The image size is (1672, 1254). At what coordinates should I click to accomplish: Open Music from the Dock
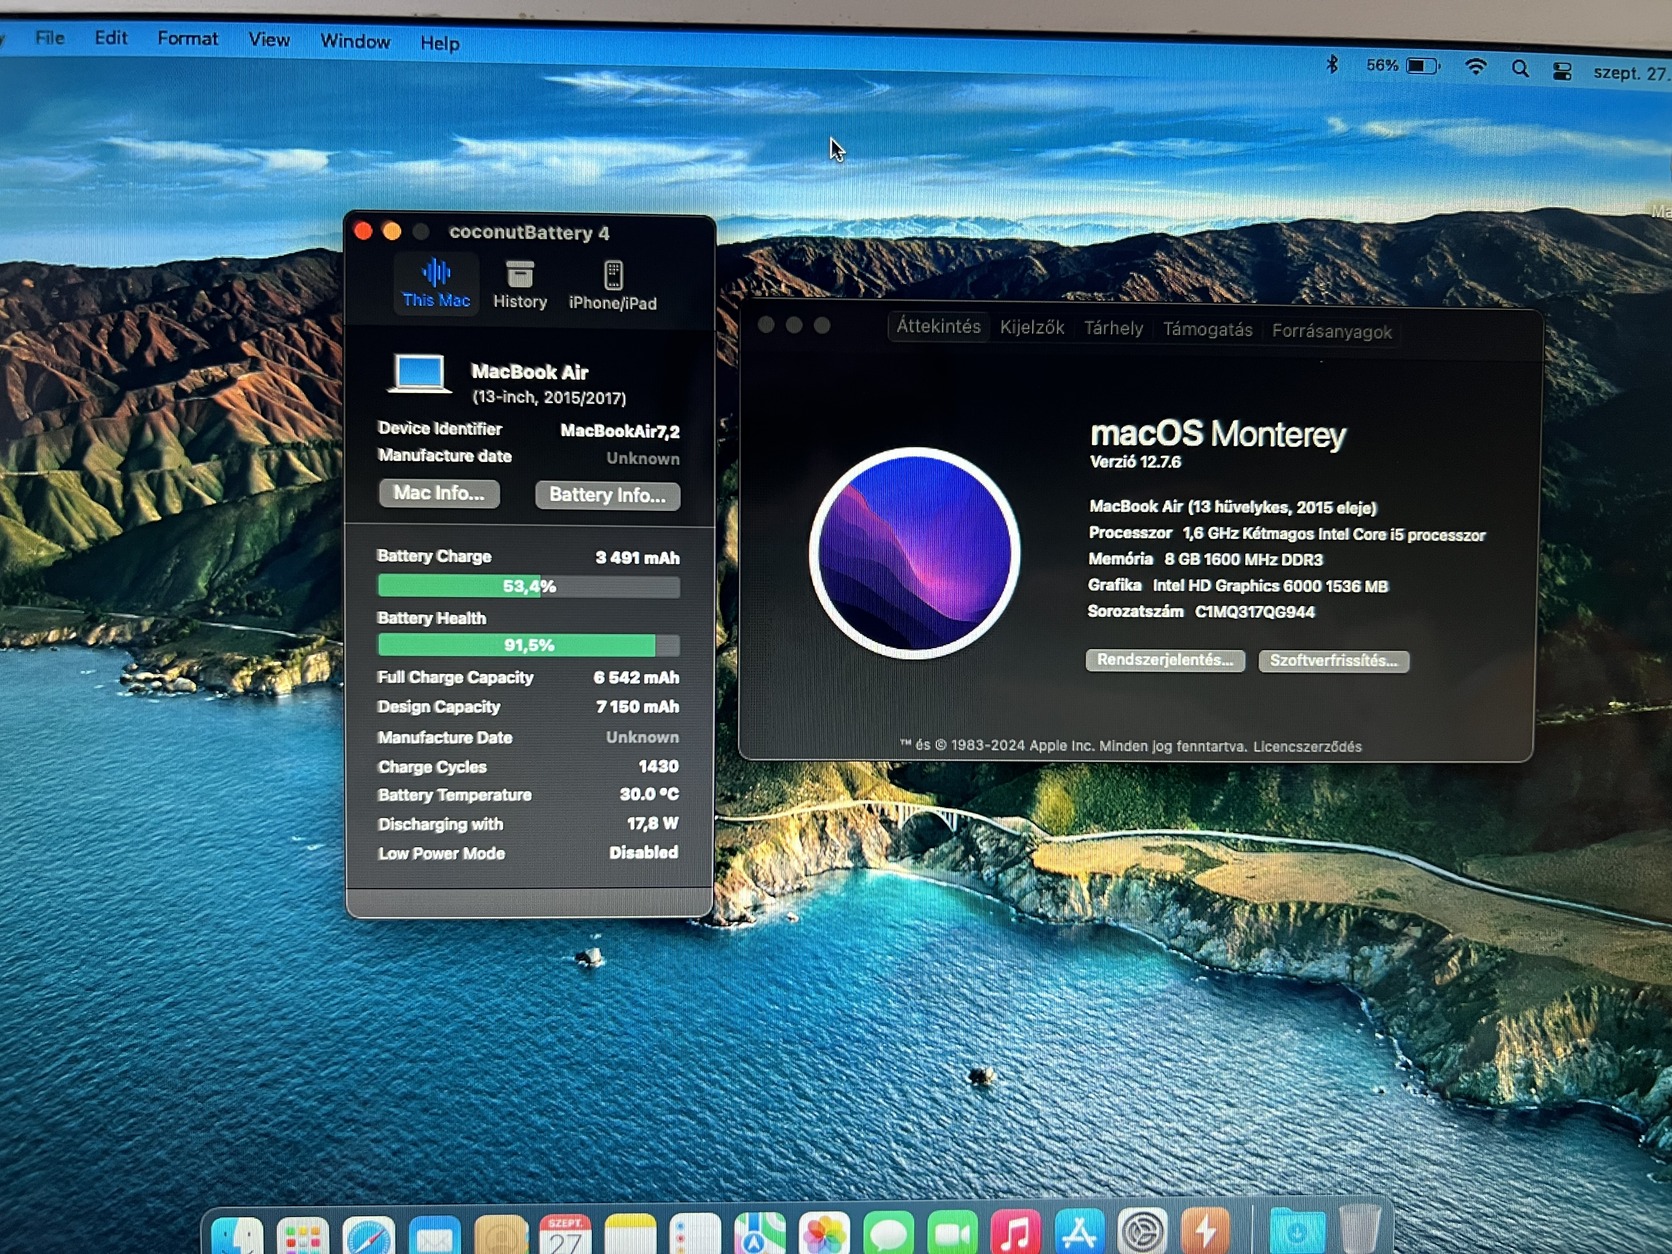1016,1234
